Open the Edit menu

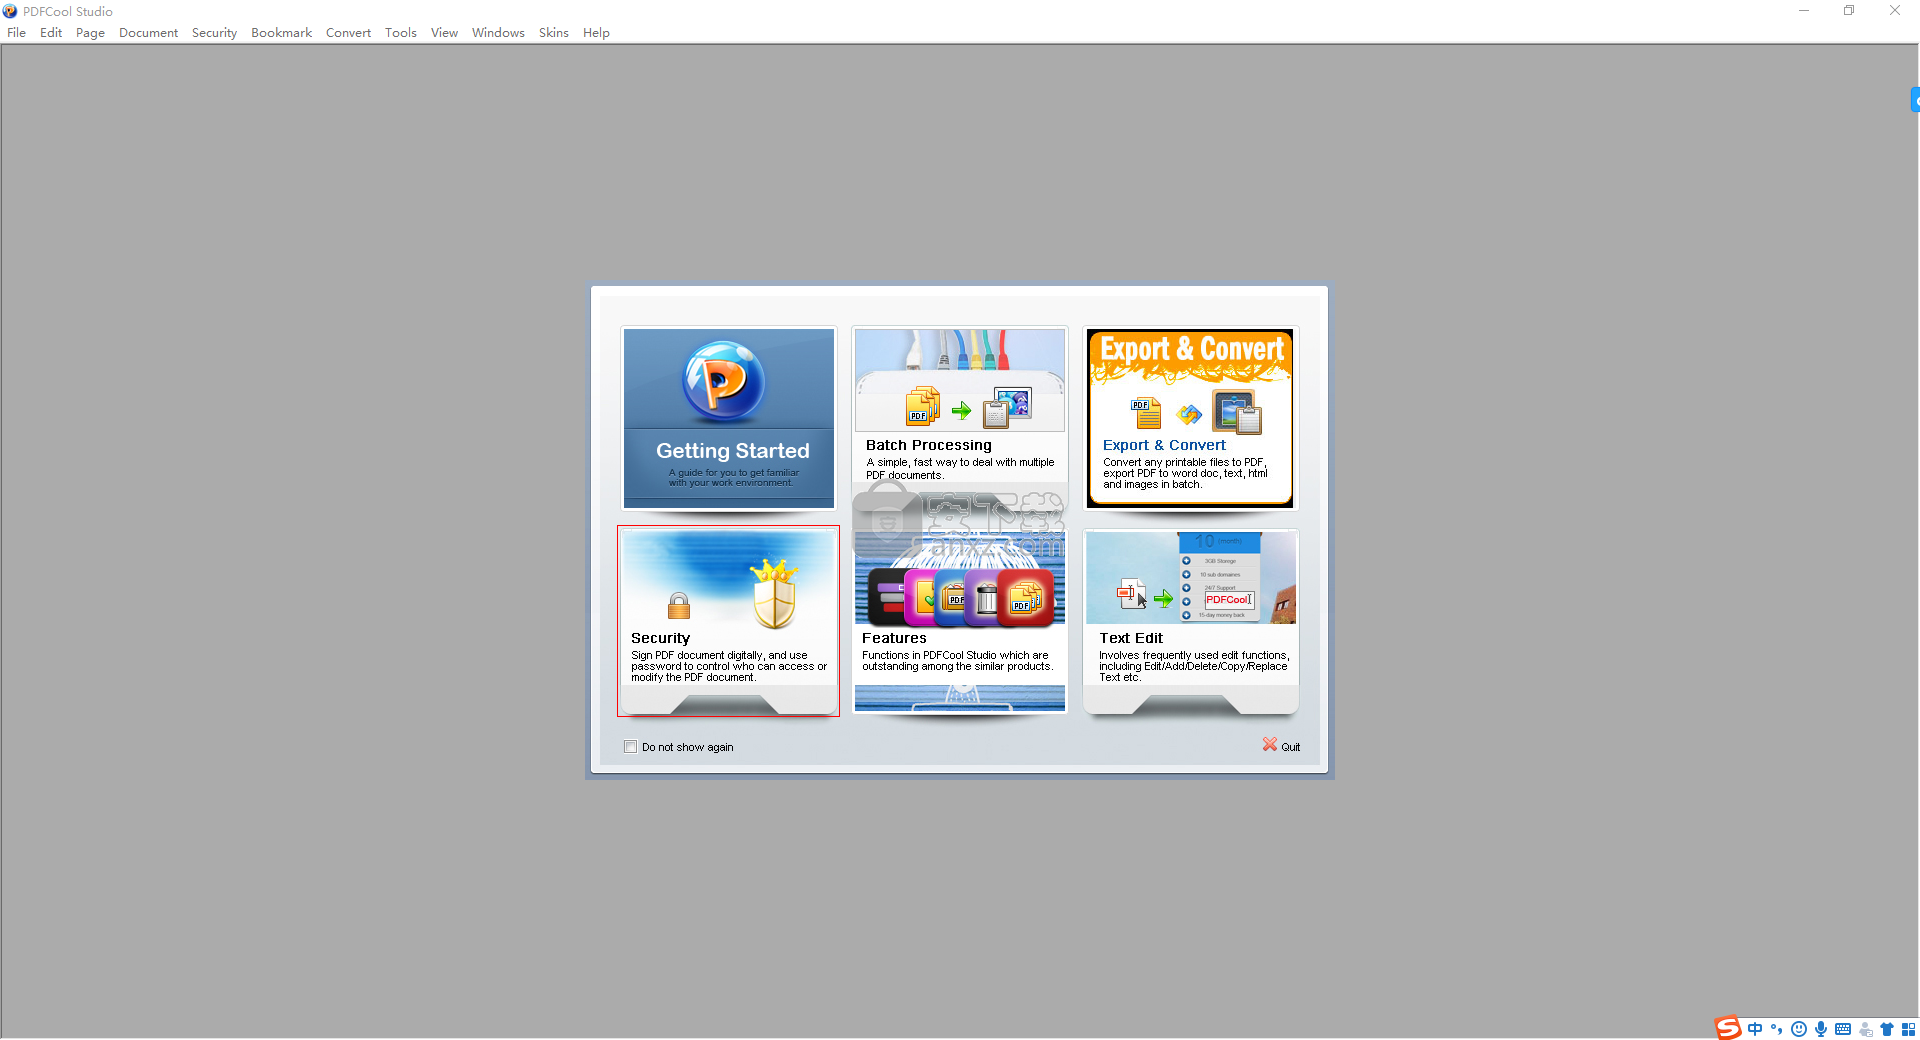coord(51,33)
